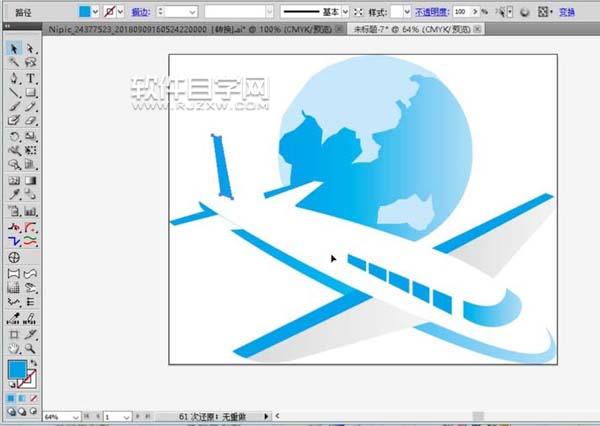Viewport: 600px width, 426px height.
Task: Select the Zoom magnifier tool
Action: [x=30, y=348]
